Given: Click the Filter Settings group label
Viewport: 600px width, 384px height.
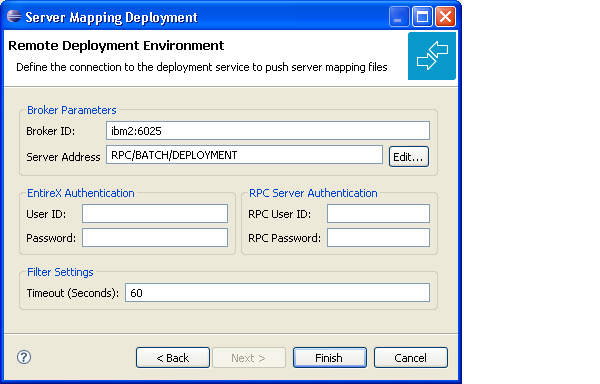Looking at the screenshot, I should pyautogui.click(x=60, y=272).
